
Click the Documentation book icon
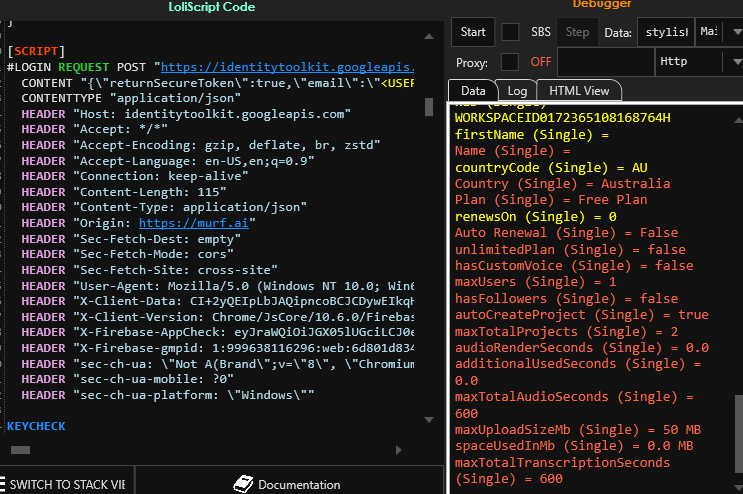click(243, 484)
